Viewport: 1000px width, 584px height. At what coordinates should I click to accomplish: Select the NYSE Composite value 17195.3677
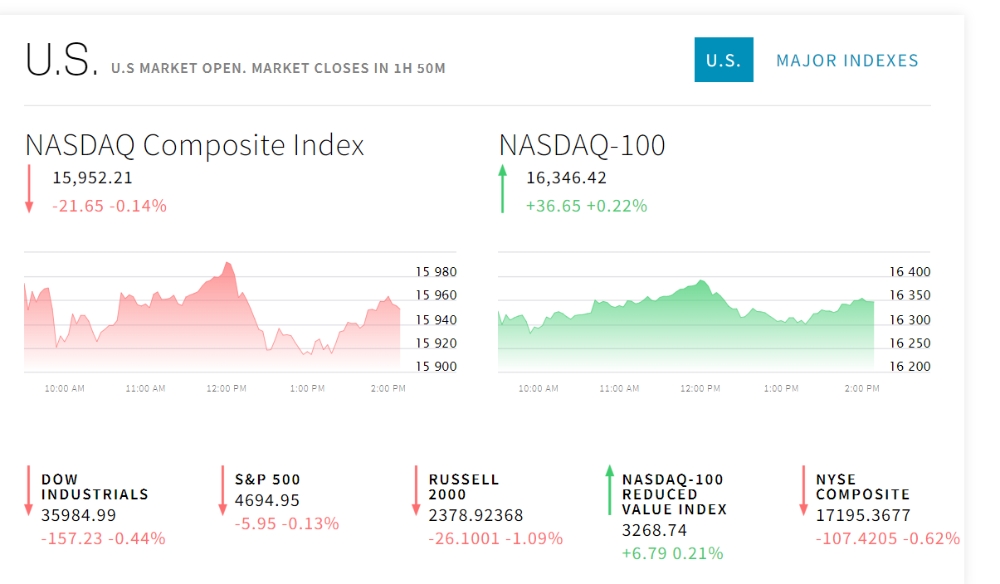click(863, 515)
